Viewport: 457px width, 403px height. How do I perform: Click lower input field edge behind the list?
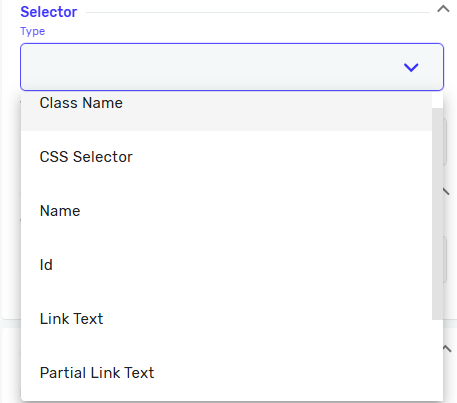pos(445,259)
